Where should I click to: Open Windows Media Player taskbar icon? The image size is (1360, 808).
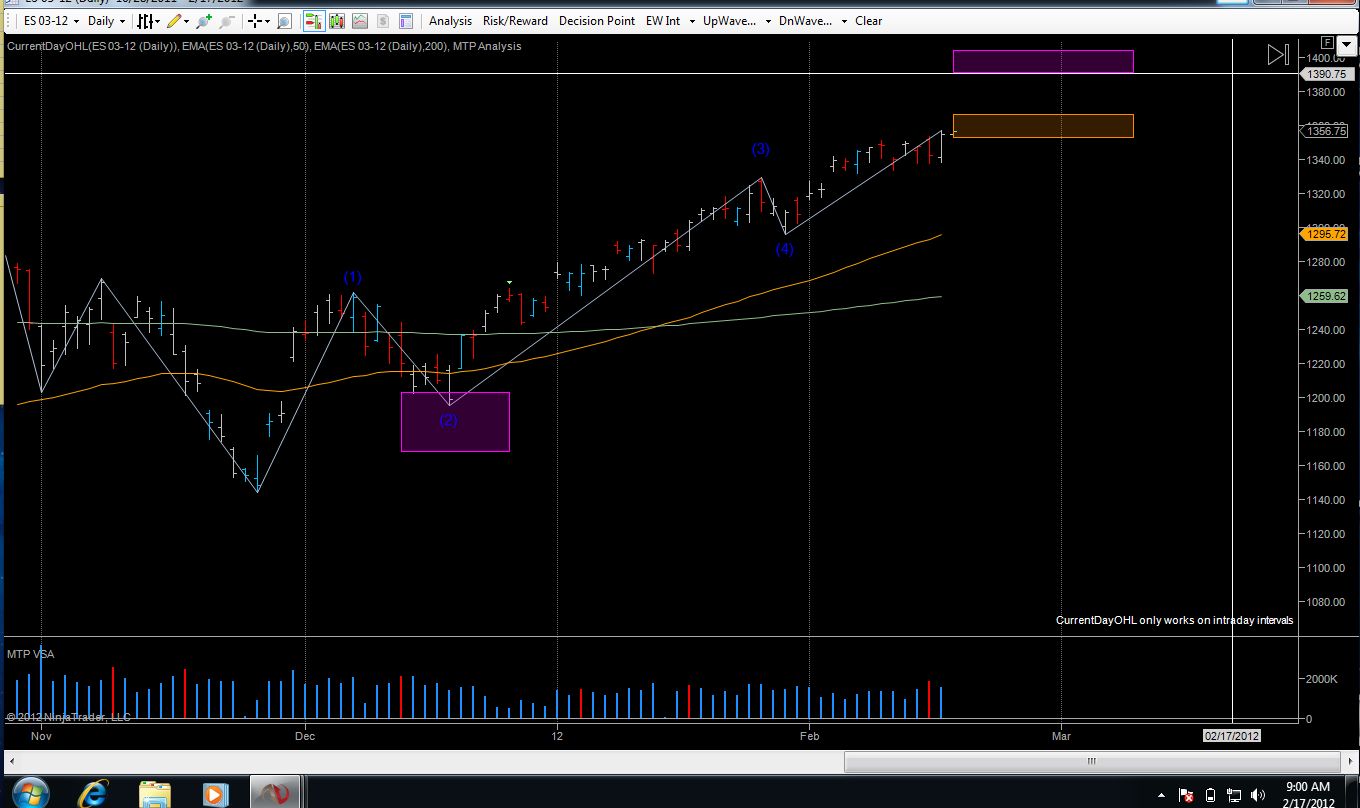(x=215, y=794)
